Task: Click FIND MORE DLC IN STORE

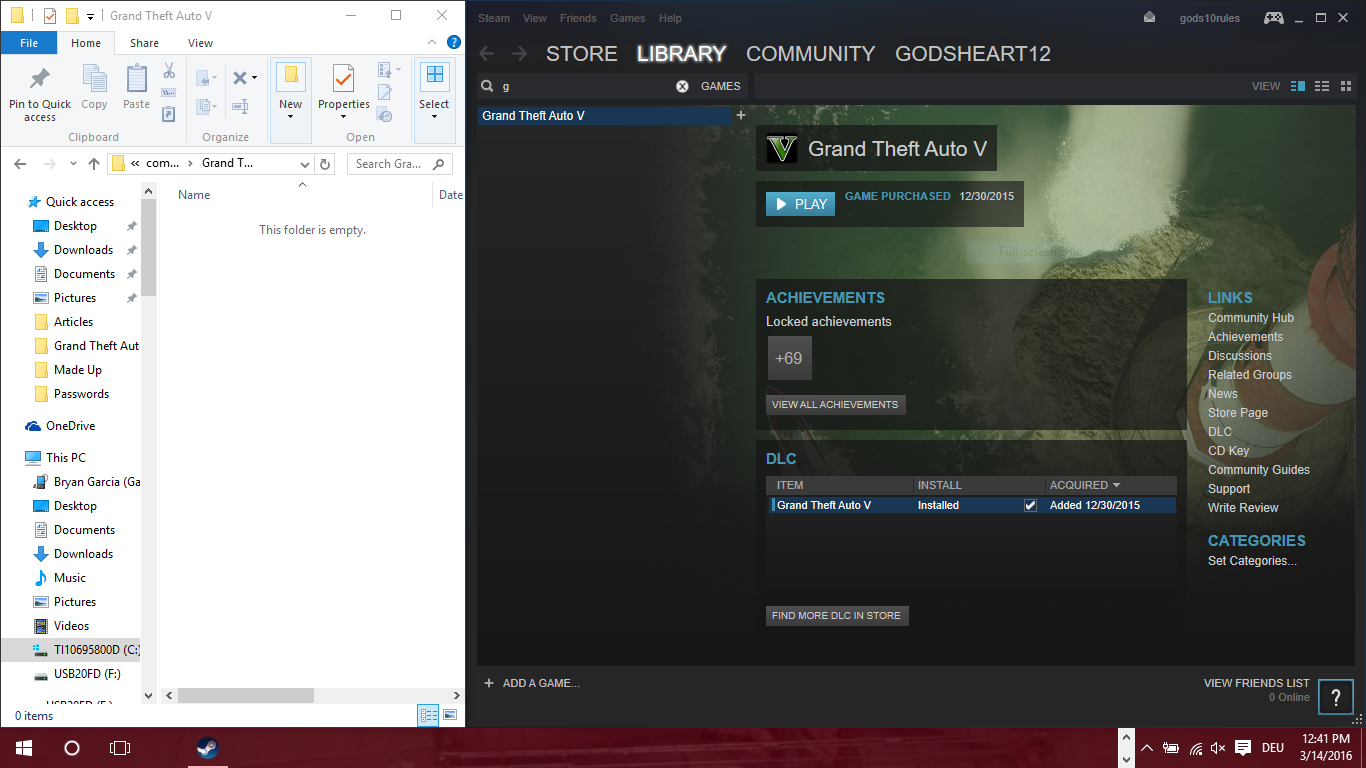Action: [x=836, y=616]
